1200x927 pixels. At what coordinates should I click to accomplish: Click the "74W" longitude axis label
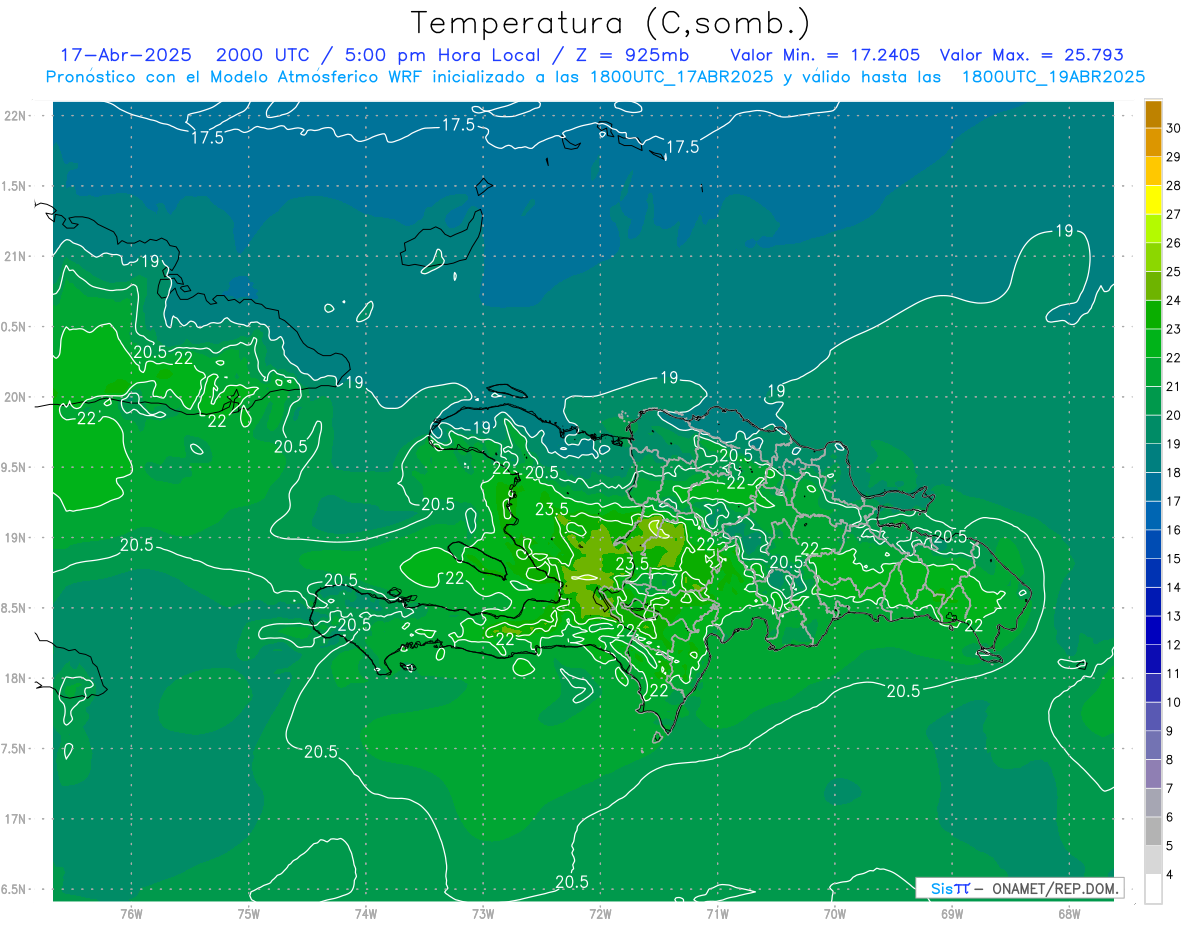(365, 913)
